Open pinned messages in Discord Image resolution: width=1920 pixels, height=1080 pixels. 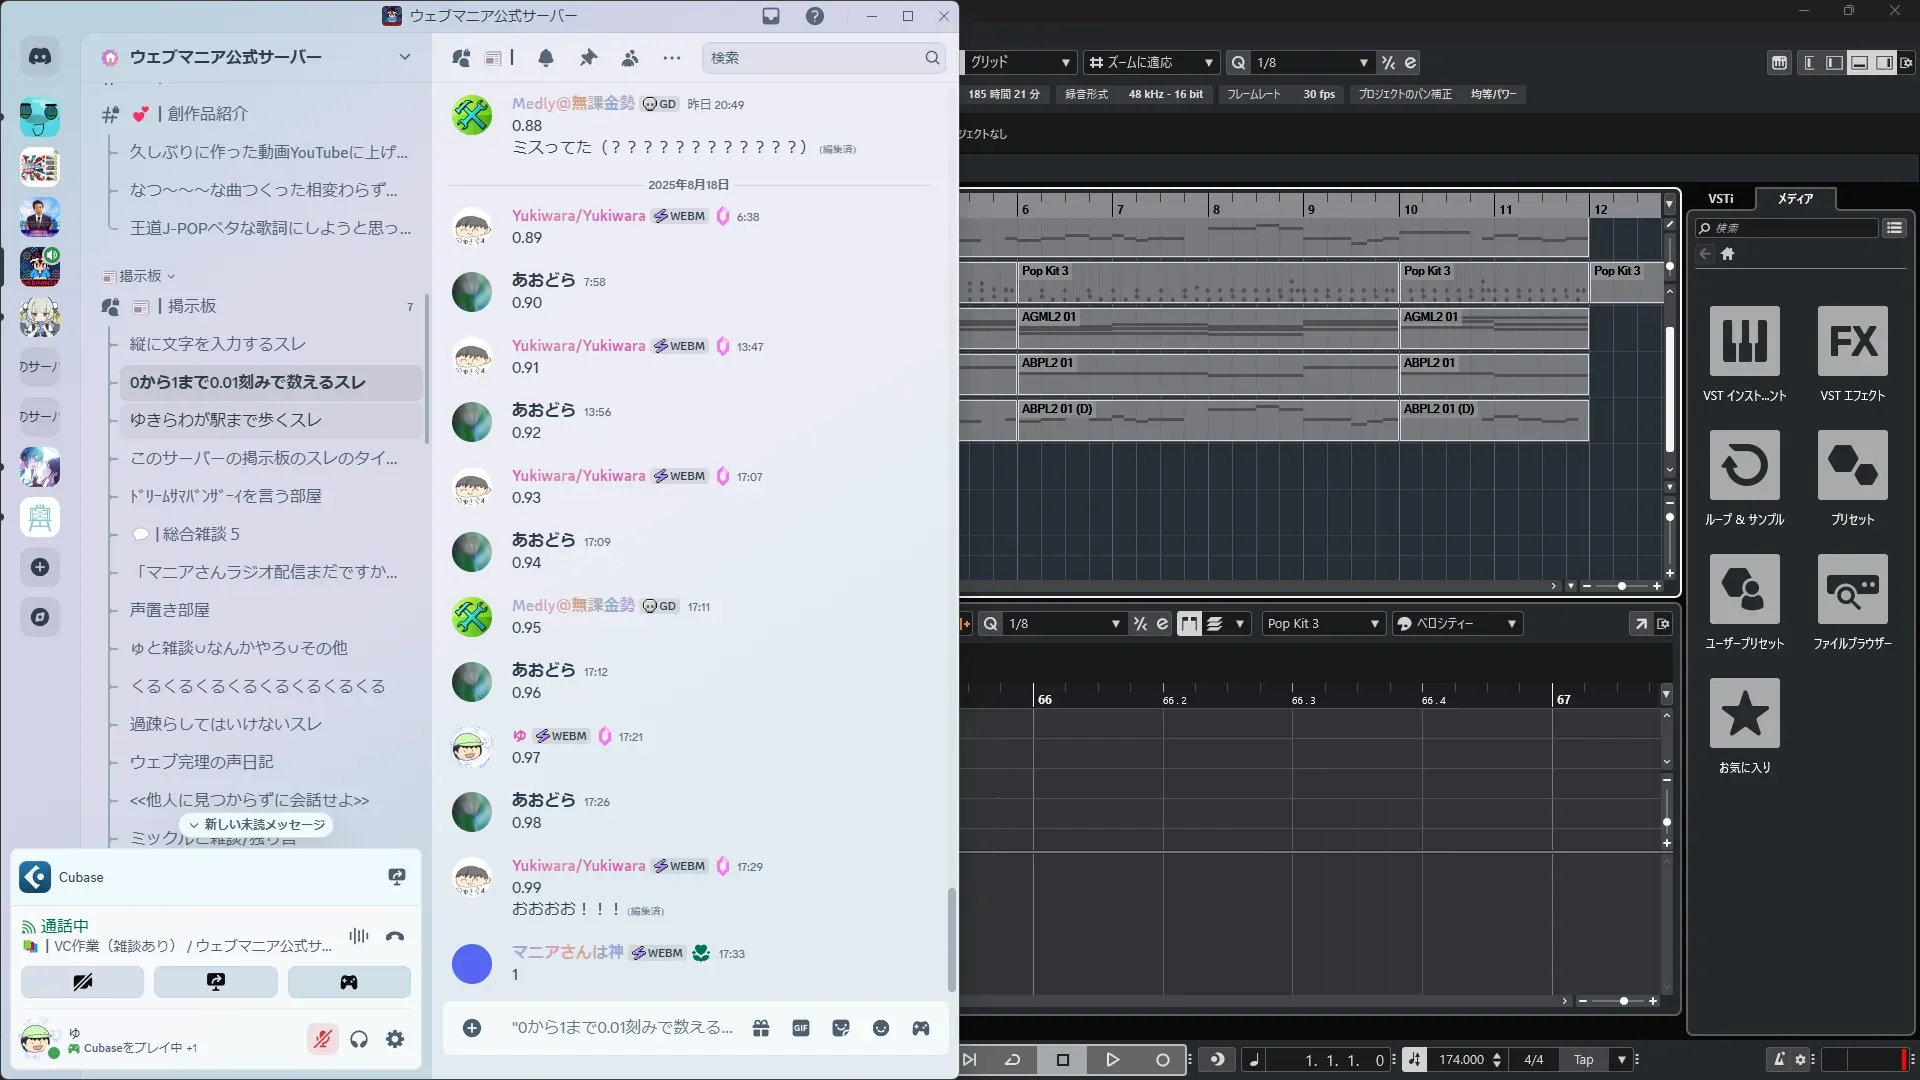(588, 58)
